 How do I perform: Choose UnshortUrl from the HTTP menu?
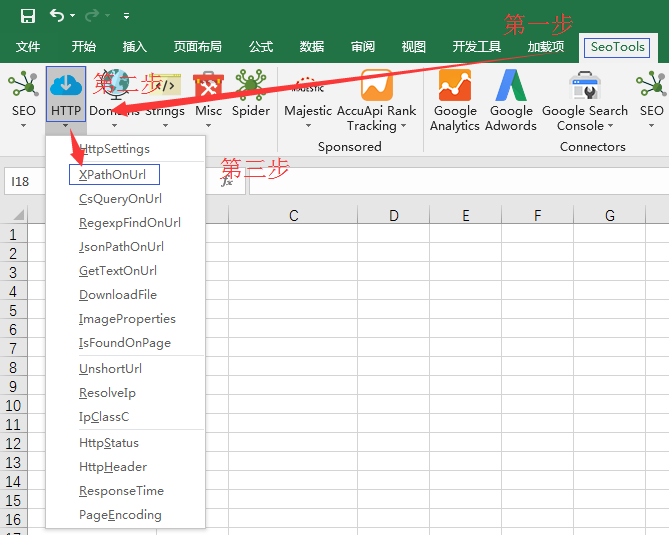pos(125,369)
